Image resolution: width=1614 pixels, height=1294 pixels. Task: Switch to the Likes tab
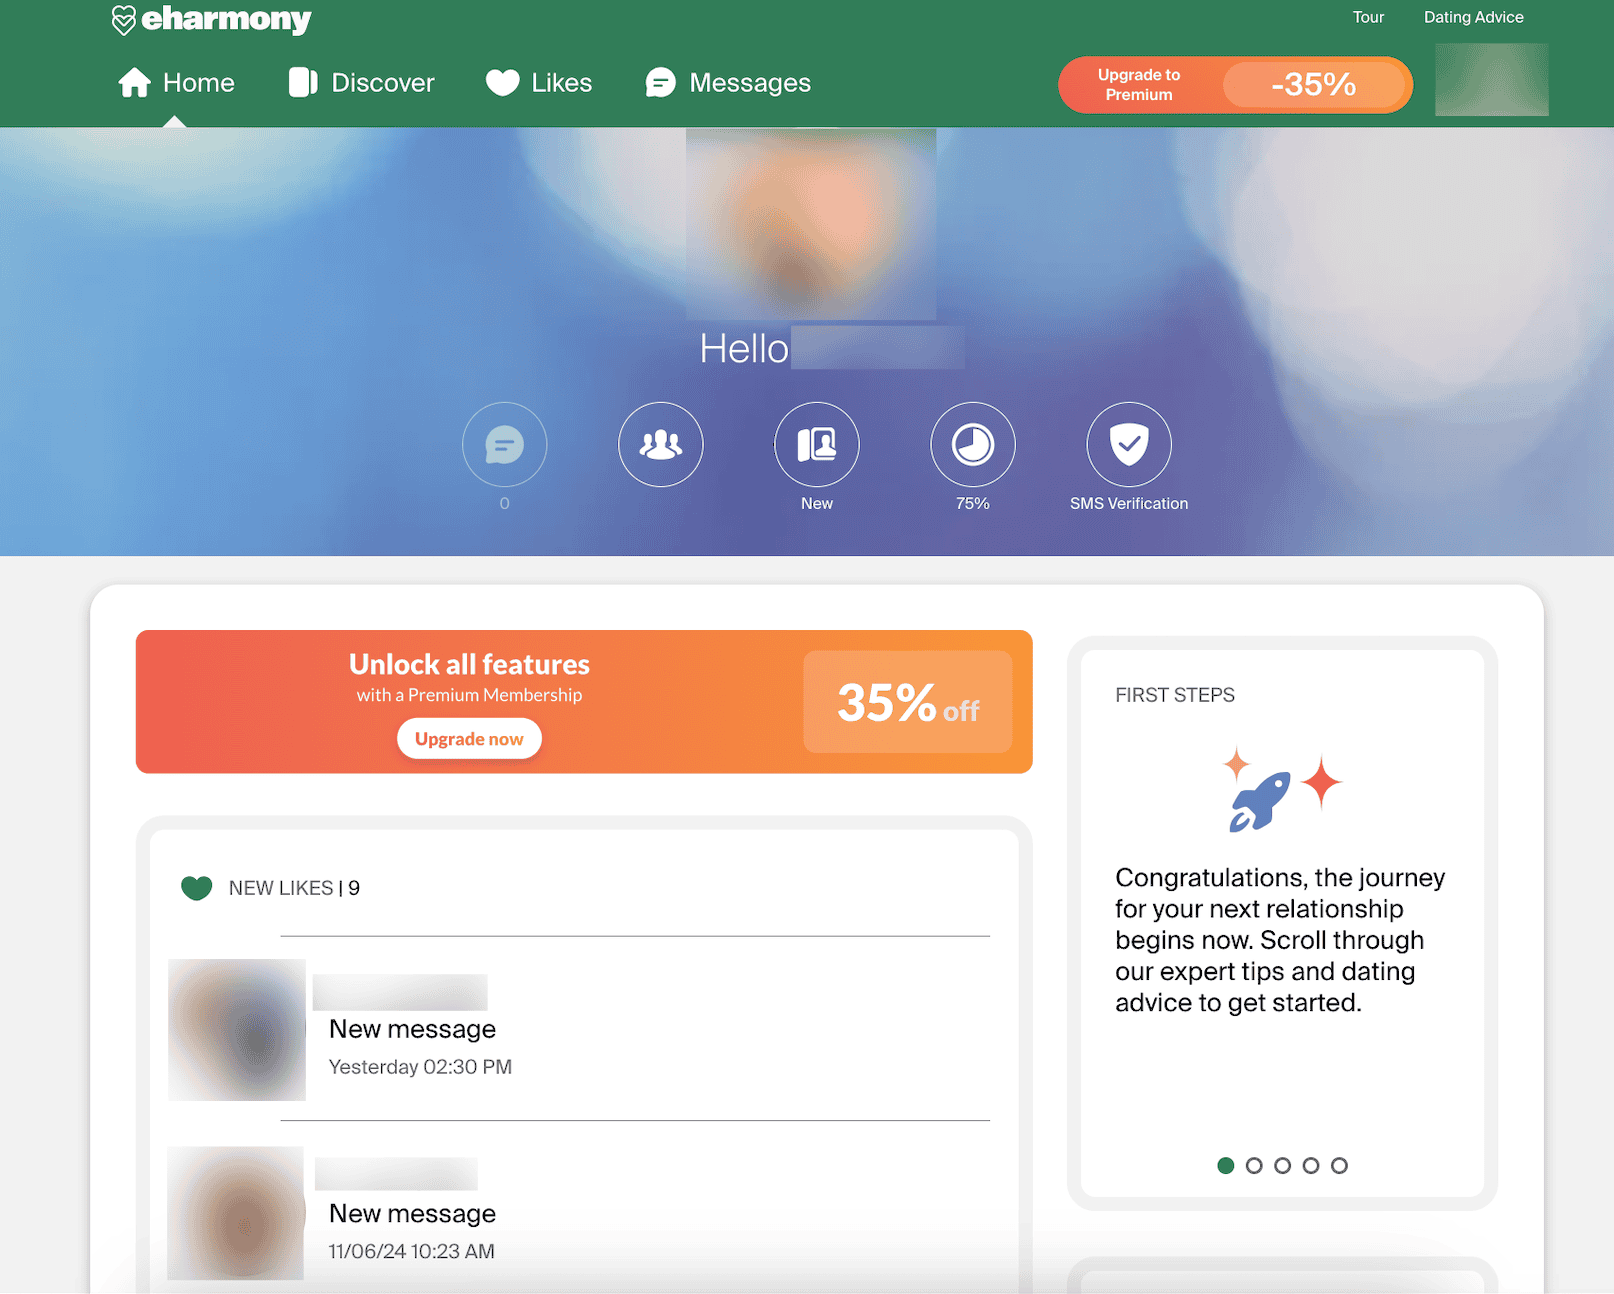(x=539, y=83)
